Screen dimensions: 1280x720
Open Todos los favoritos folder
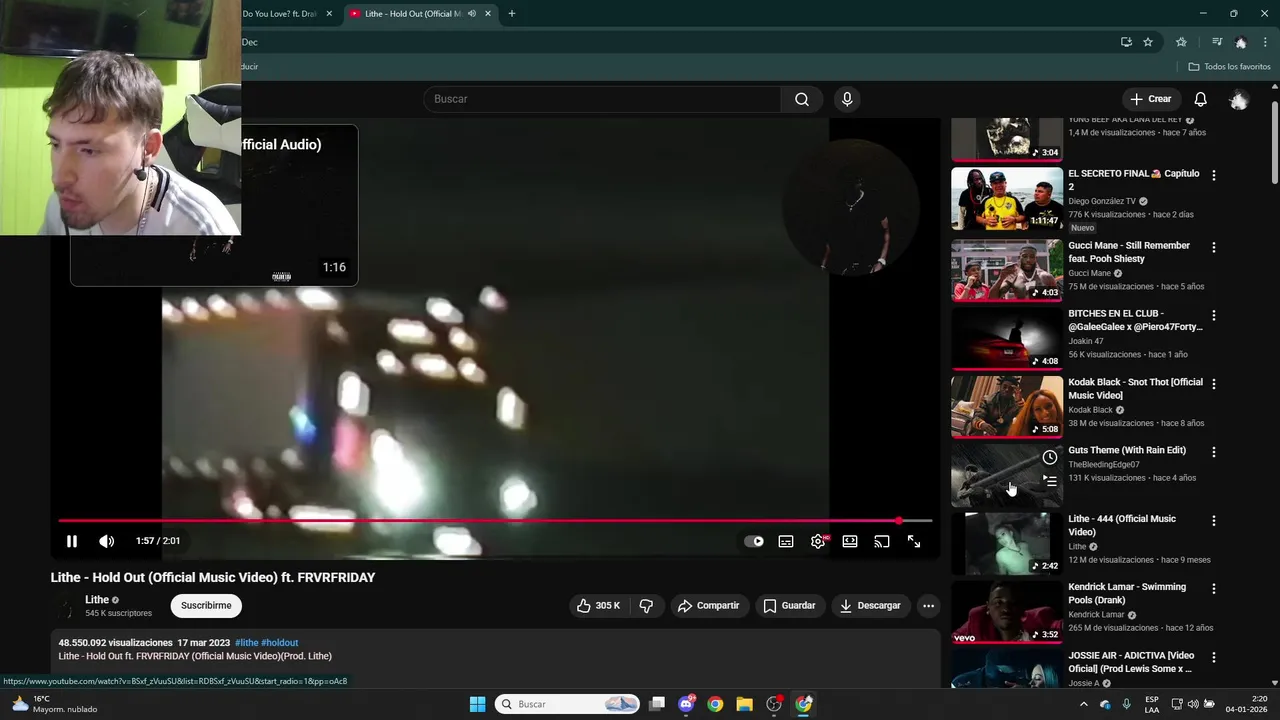coord(1229,67)
